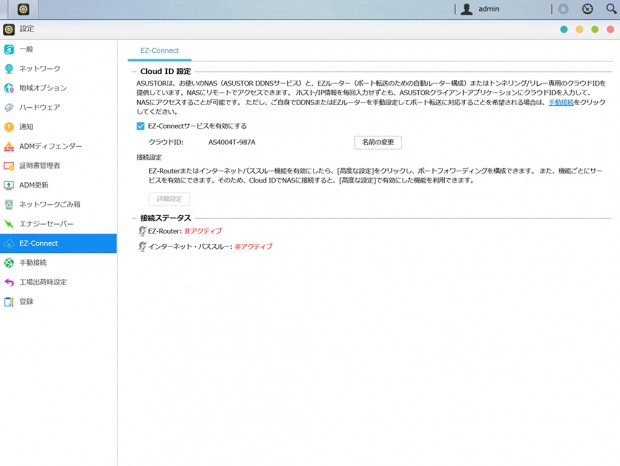
Task: Click the 設定 window title icon
Action: 9,29
